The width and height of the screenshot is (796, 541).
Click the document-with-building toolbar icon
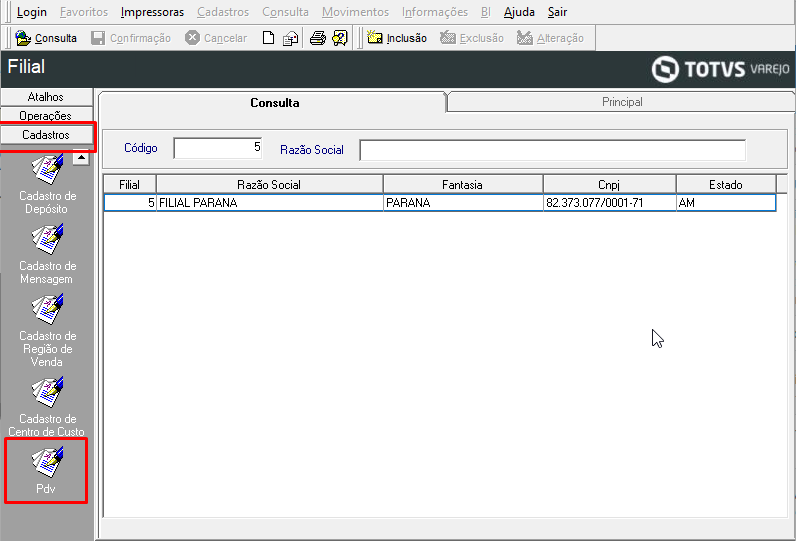[x=290, y=39]
